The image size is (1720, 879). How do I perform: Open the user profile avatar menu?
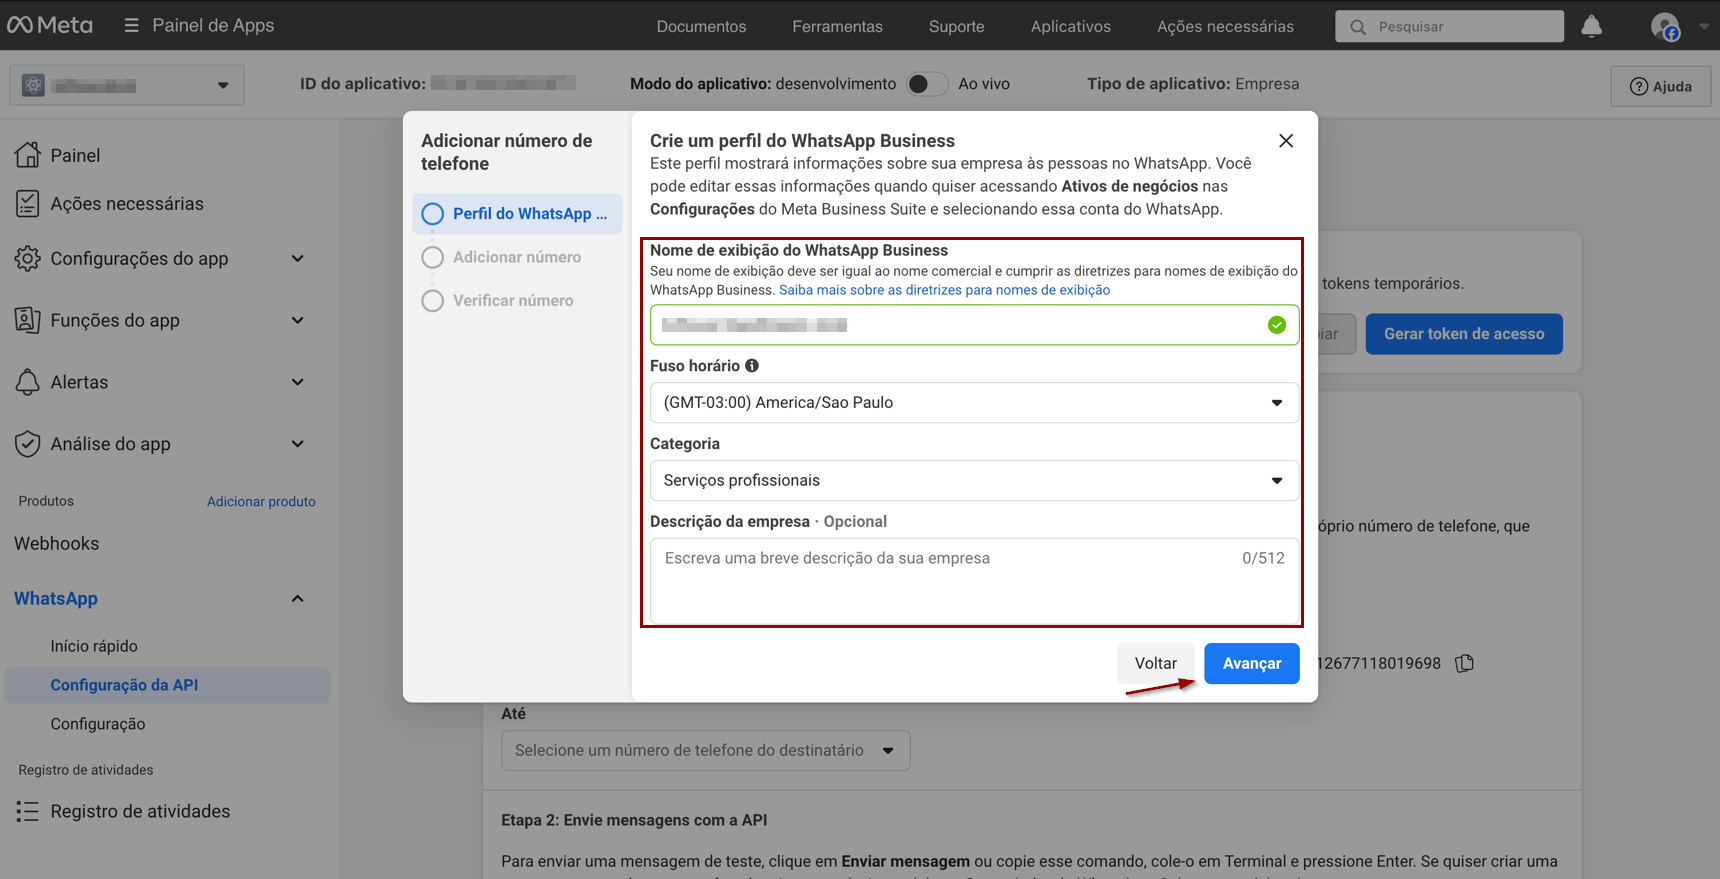[x=1665, y=27]
